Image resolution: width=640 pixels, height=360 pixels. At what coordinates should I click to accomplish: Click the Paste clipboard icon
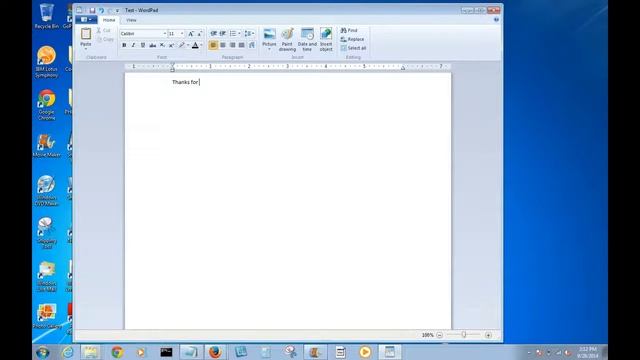coord(86,33)
